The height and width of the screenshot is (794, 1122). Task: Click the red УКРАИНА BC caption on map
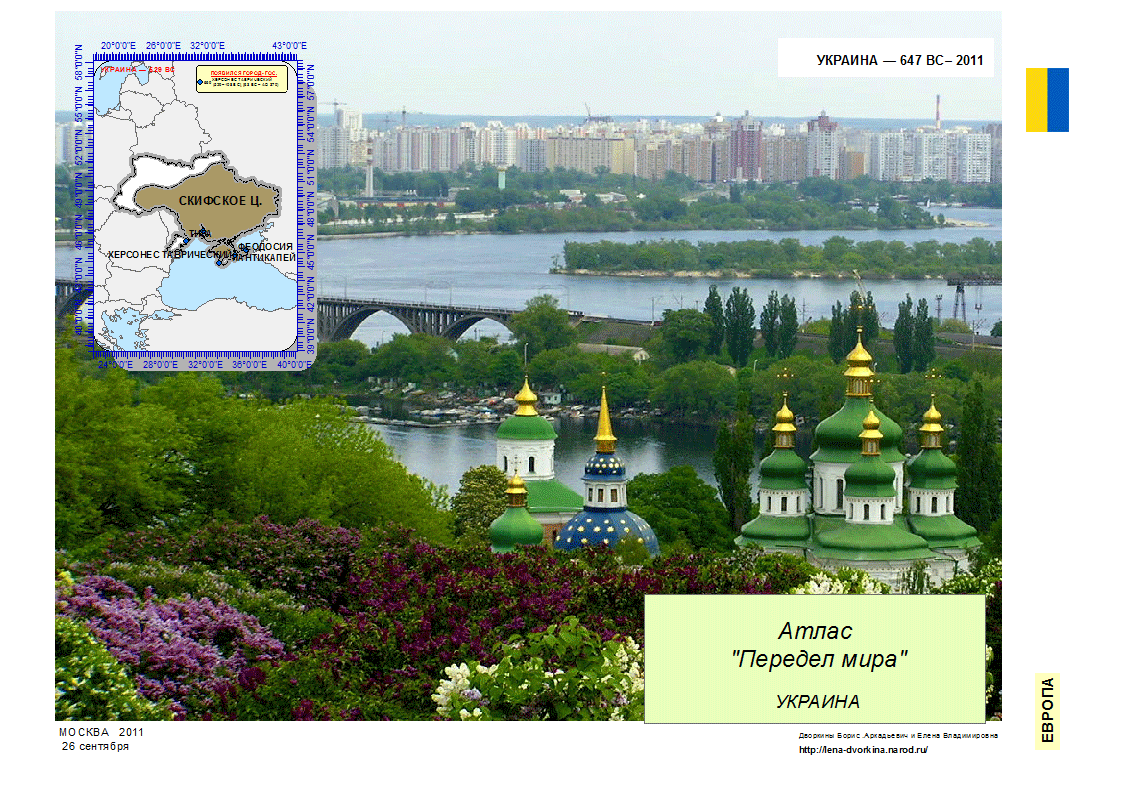137,69
